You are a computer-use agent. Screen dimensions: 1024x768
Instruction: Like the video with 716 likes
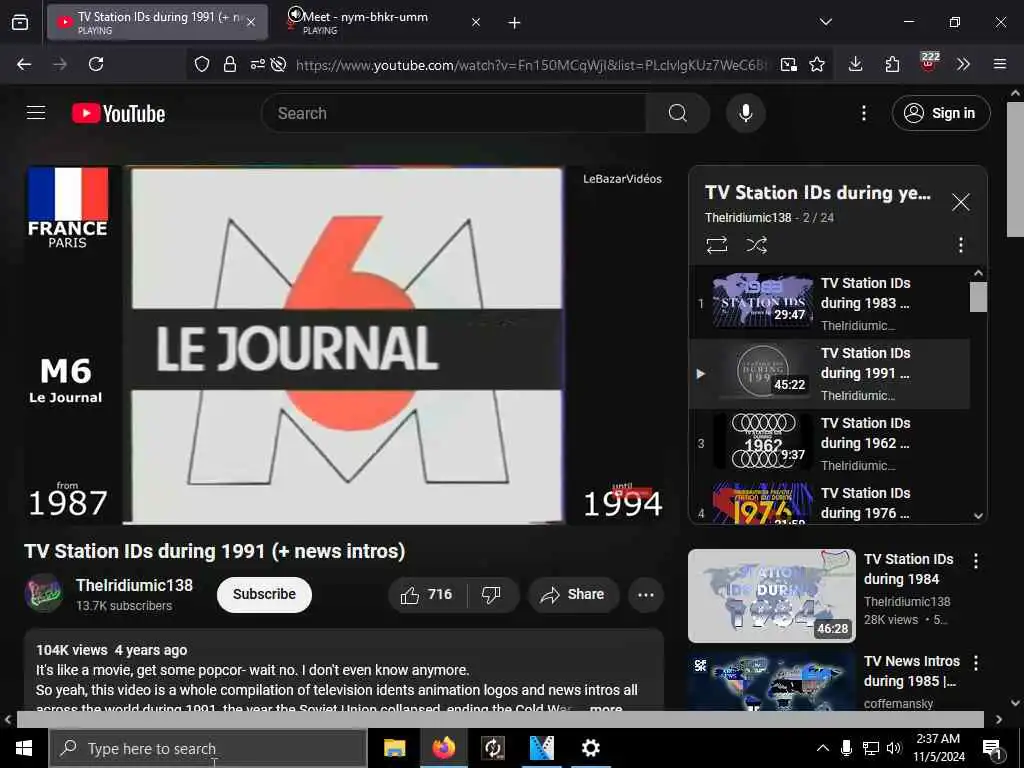click(x=427, y=594)
